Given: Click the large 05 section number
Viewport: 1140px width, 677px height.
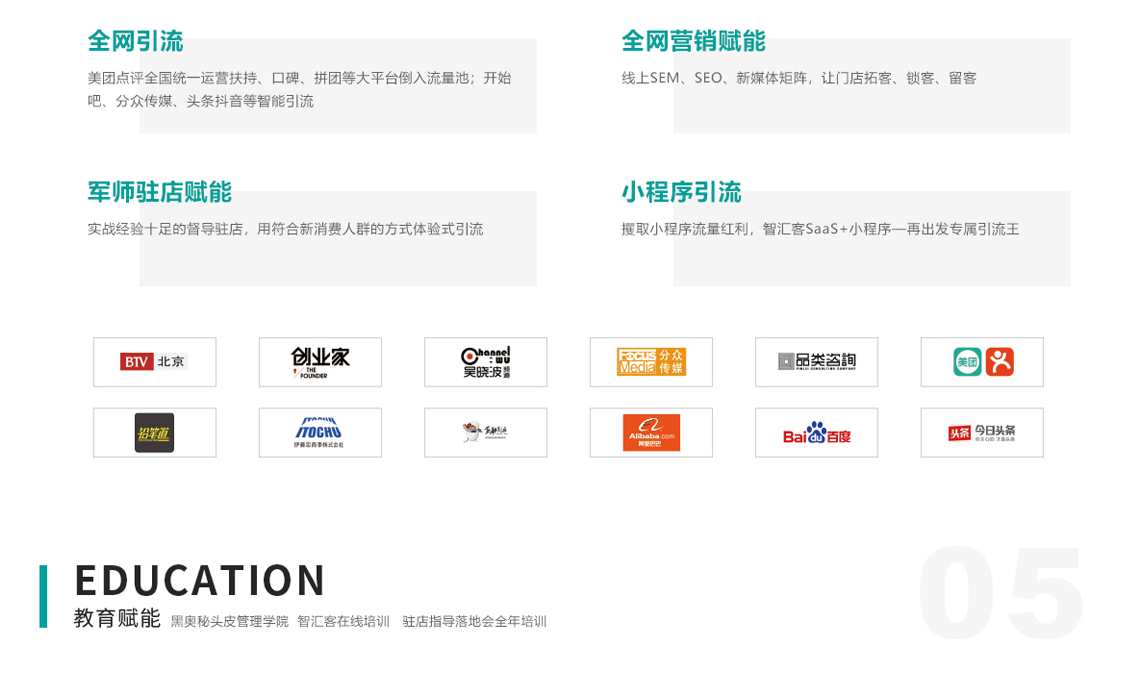Looking at the screenshot, I should [x=1000, y=595].
